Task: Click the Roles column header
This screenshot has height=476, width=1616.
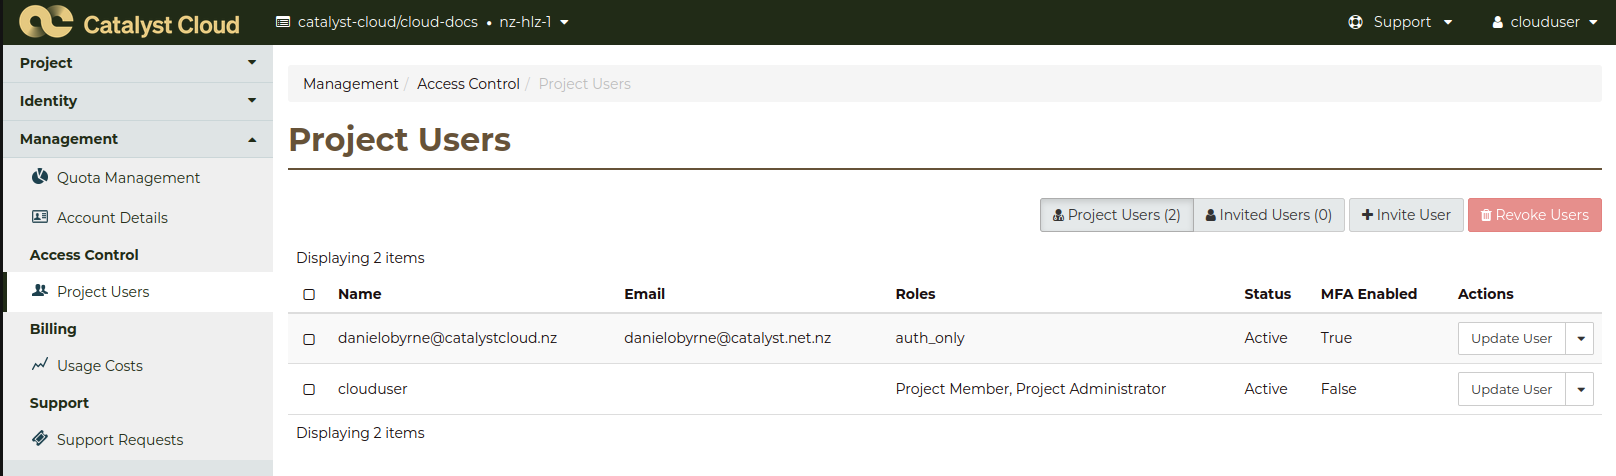Action: pyautogui.click(x=915, y=294)
